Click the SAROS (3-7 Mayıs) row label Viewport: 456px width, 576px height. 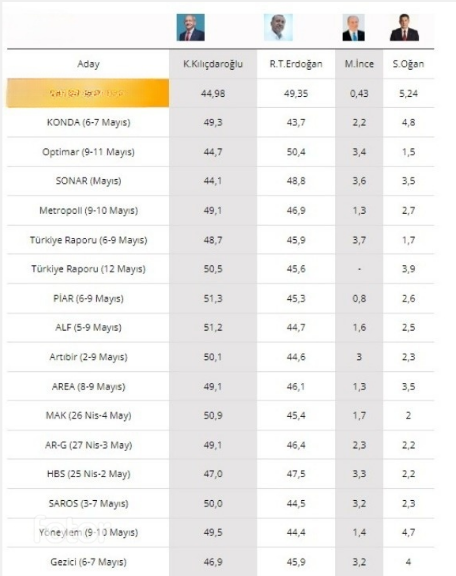(x=89, y=503)
